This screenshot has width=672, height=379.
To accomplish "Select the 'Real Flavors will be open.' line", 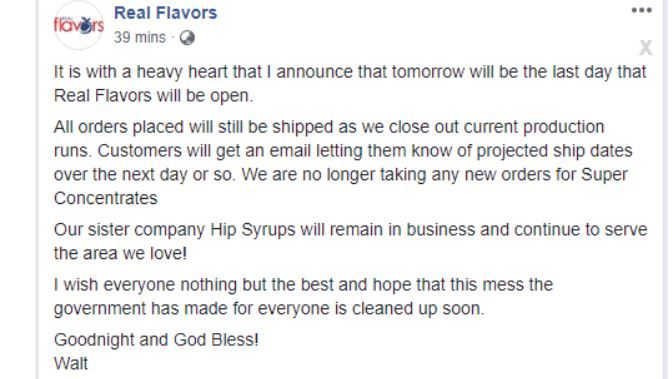I will coord(153,96).
